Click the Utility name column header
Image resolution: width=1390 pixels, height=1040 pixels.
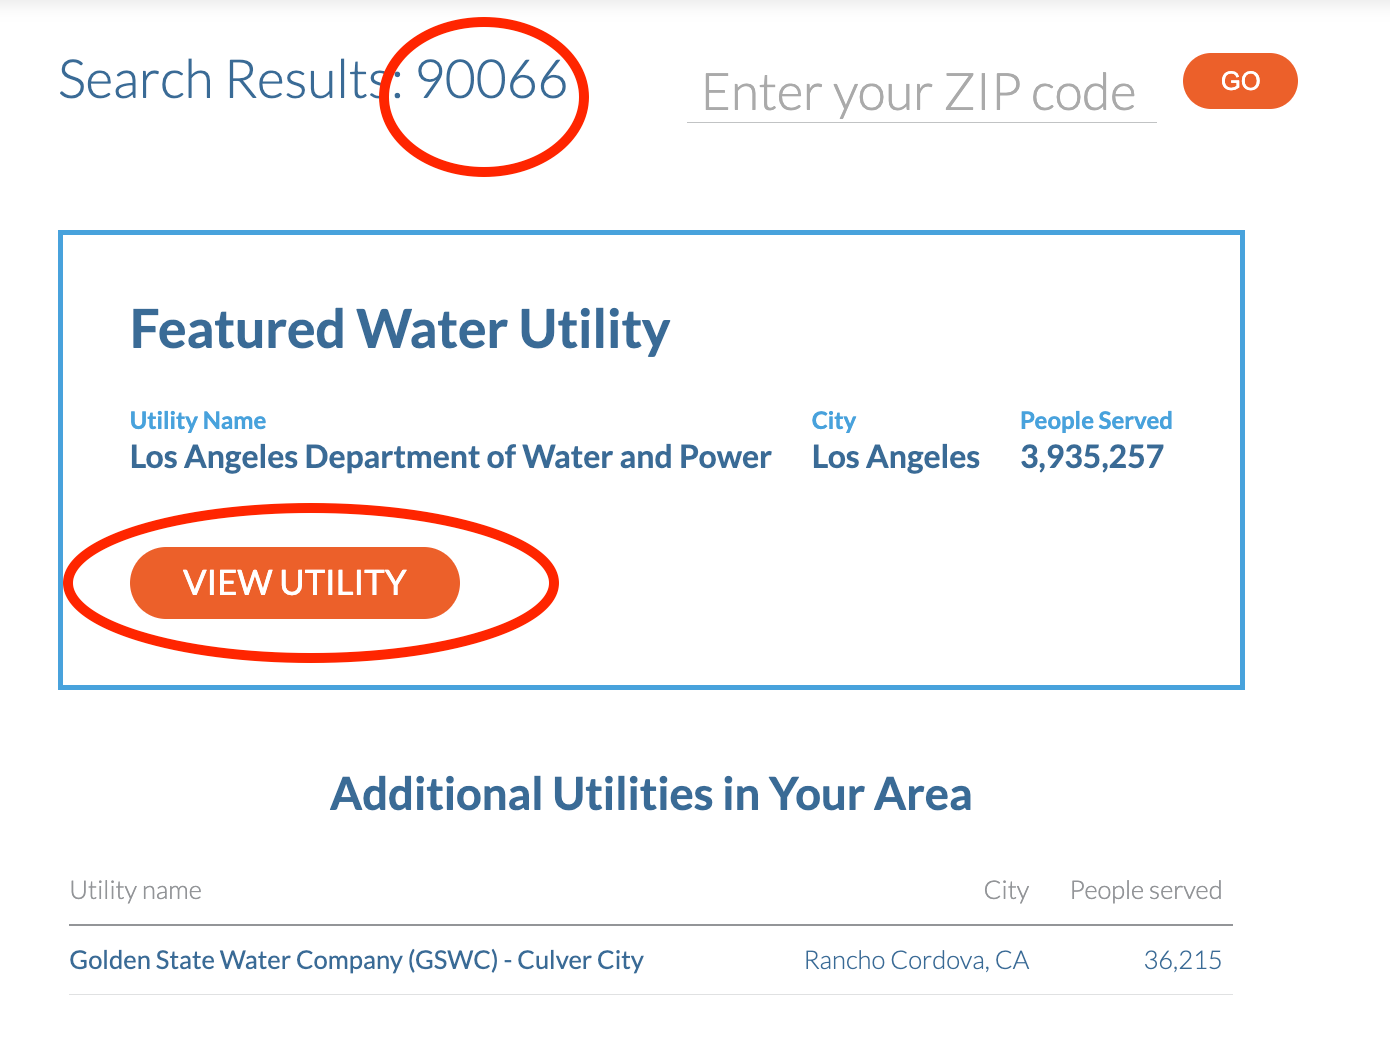[136, 890]
